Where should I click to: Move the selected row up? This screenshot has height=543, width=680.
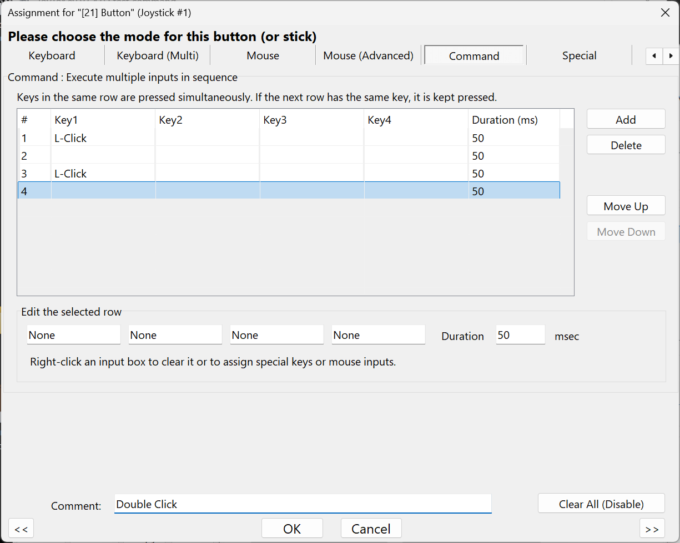(x=626, y=206)
